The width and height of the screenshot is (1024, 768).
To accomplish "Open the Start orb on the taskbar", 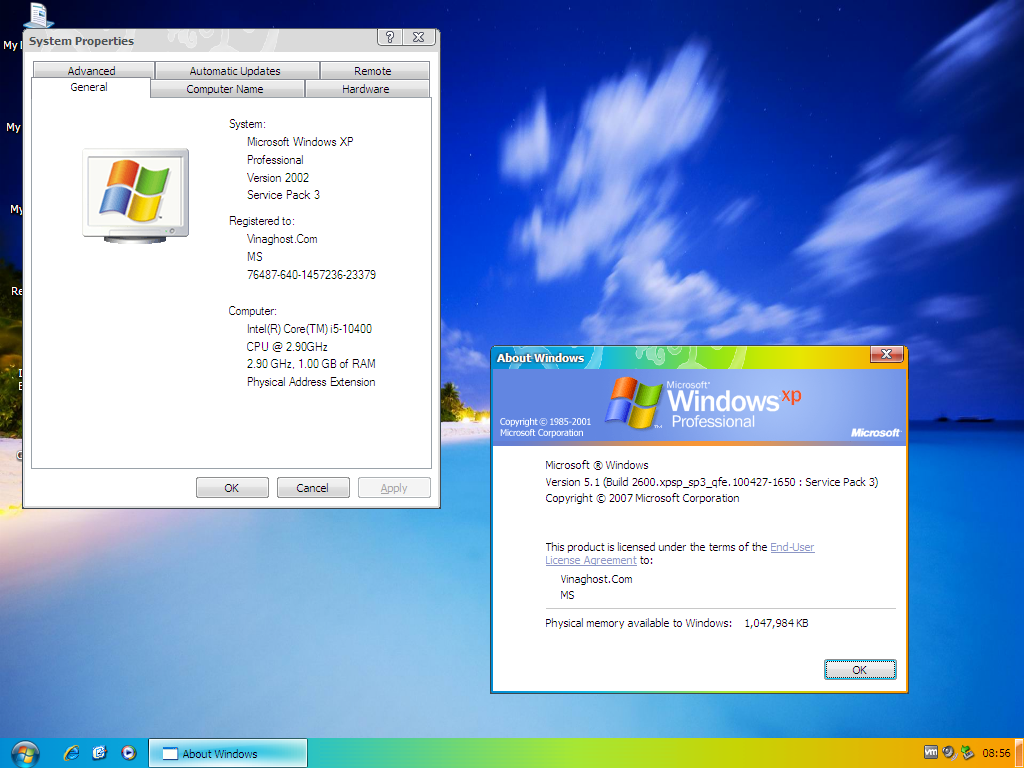I will tap(25, 754).
